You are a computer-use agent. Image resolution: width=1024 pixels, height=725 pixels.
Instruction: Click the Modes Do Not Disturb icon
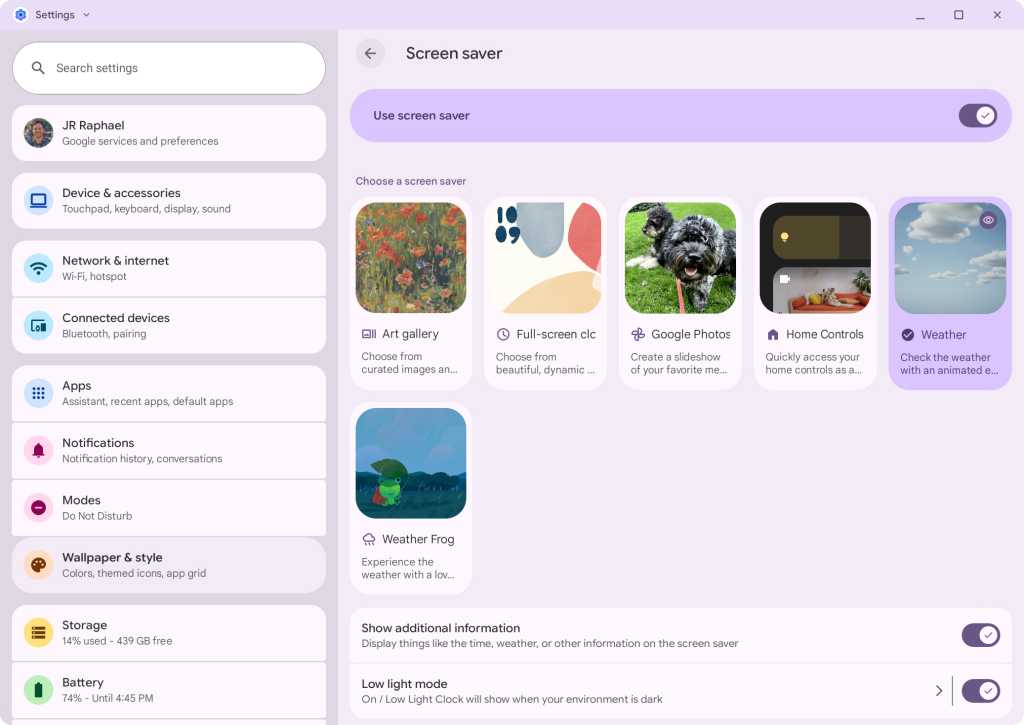(39, 508)
